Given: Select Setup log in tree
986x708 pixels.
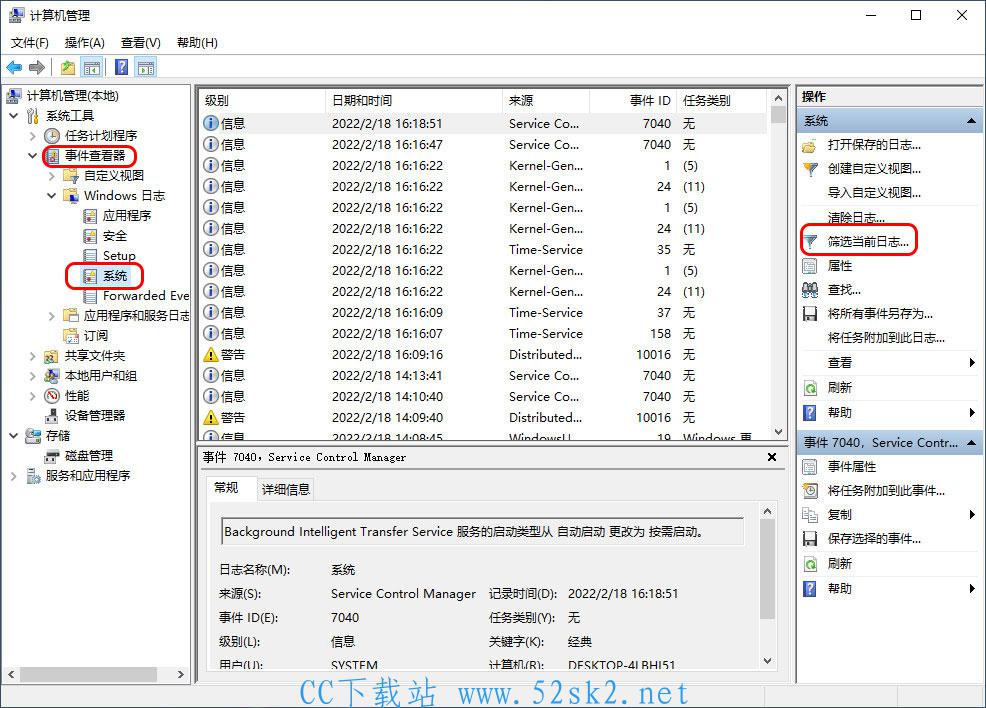Looking at the screenshot, I should point(119,255).
